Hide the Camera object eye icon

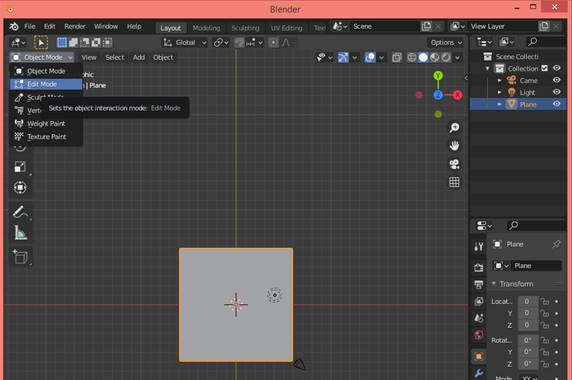[x=557, y=80]
